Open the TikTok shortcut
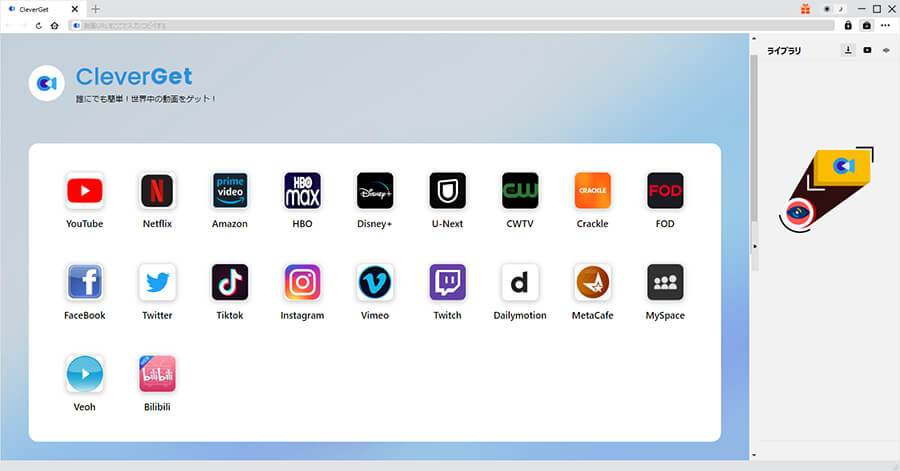900x471 pixels. point(230,282)
